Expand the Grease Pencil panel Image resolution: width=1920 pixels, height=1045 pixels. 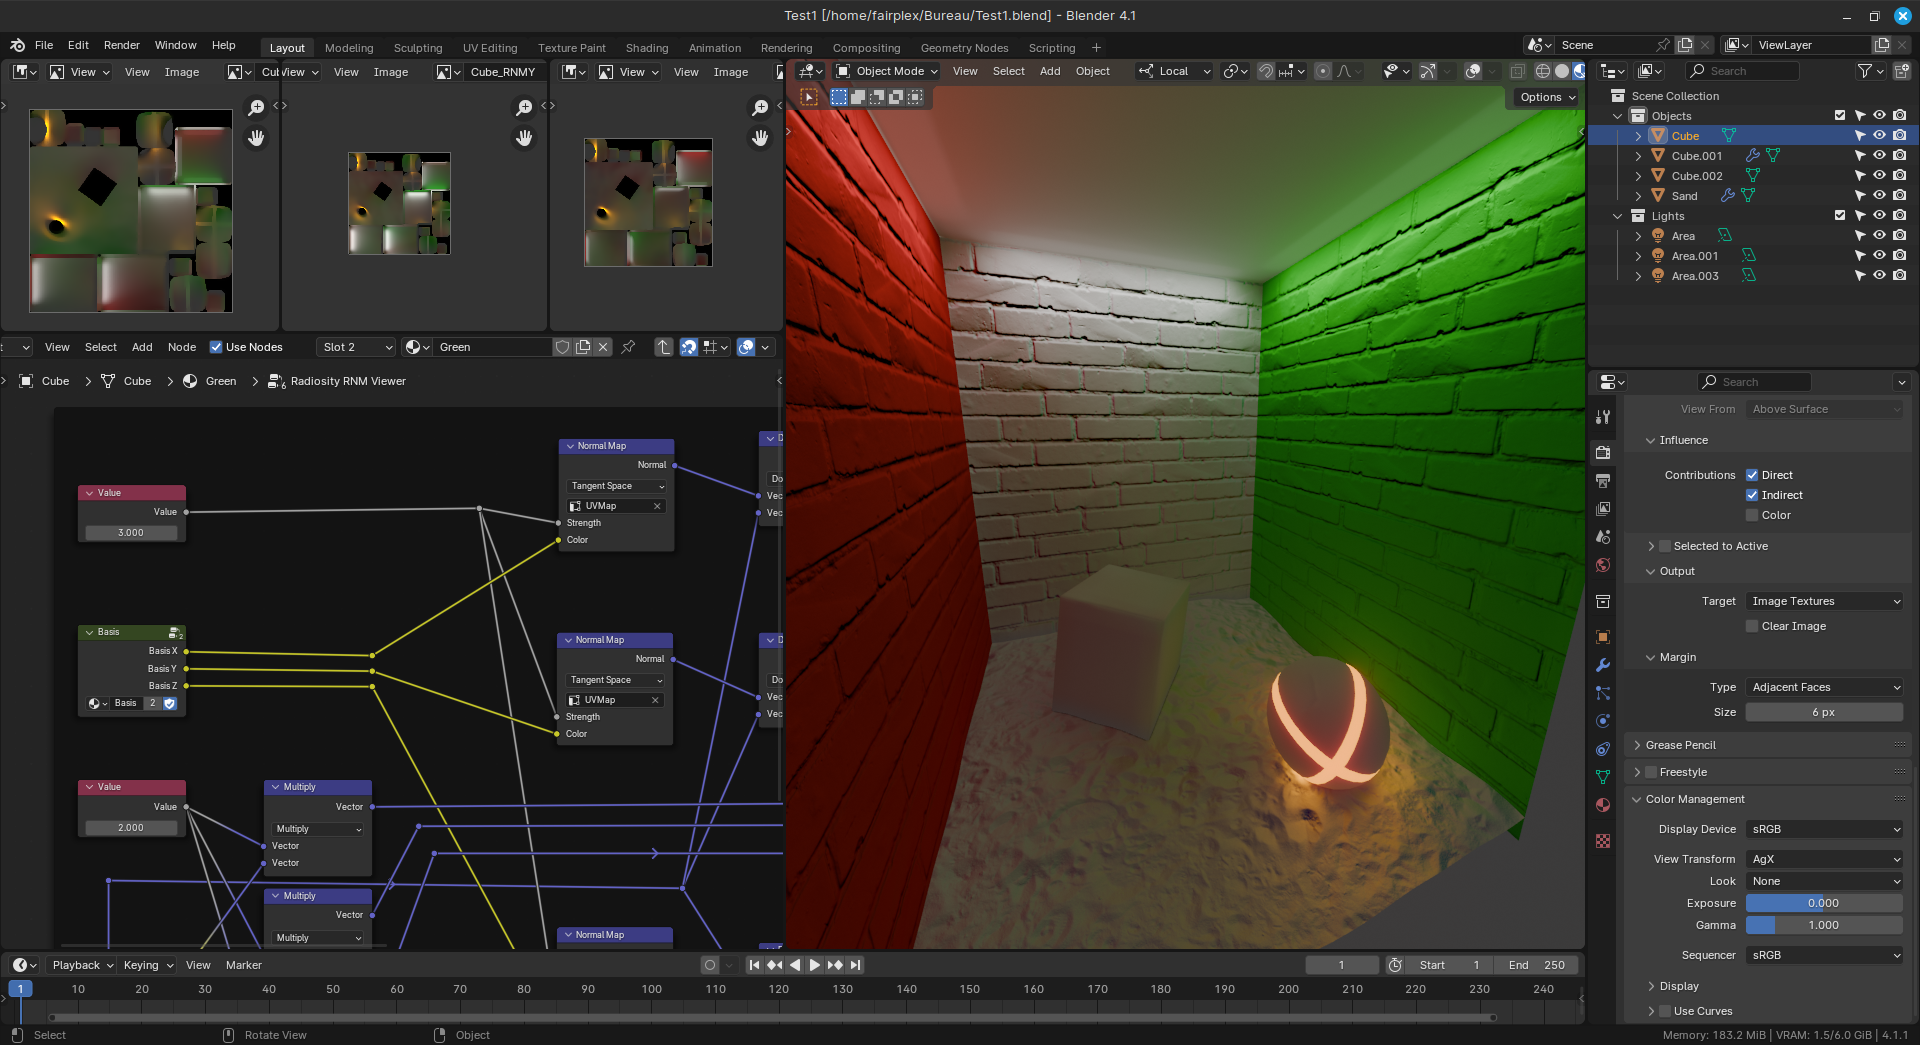(1637, 745)
